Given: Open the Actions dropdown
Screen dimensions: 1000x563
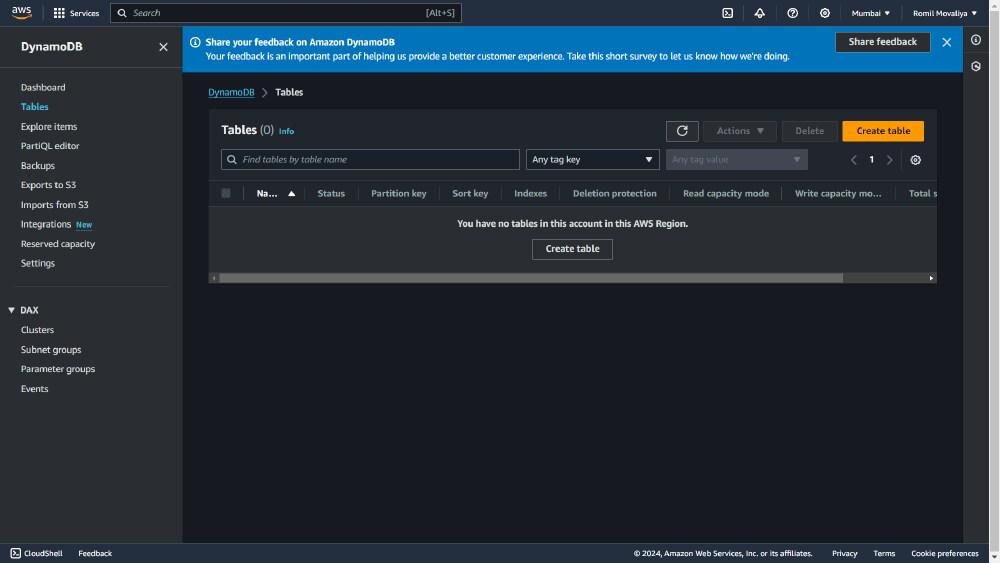Looking at the screenshot, I should point(739,131).
